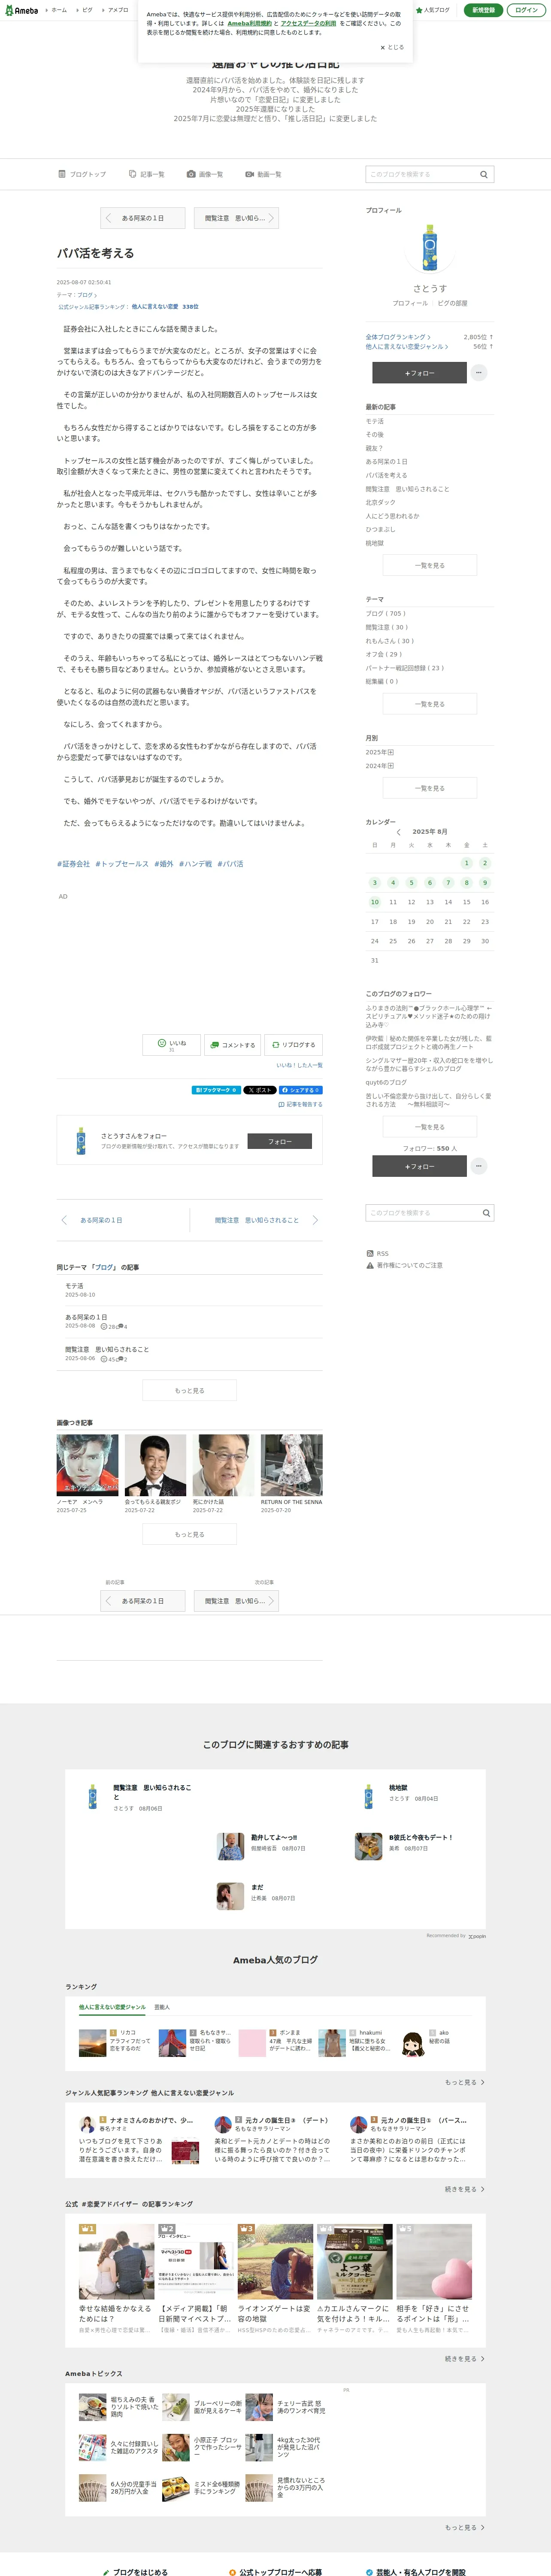Open the 新規登録 registration button

coord(483,10)
